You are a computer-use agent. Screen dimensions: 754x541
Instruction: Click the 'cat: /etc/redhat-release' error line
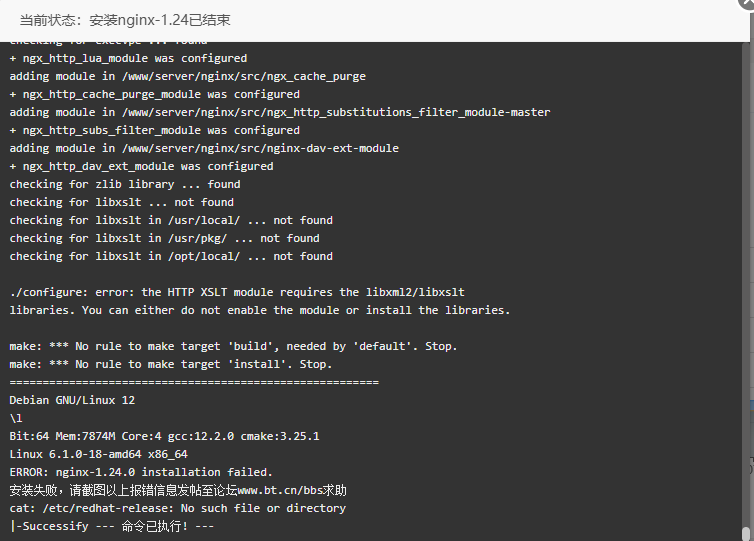(x=177, y=508)
